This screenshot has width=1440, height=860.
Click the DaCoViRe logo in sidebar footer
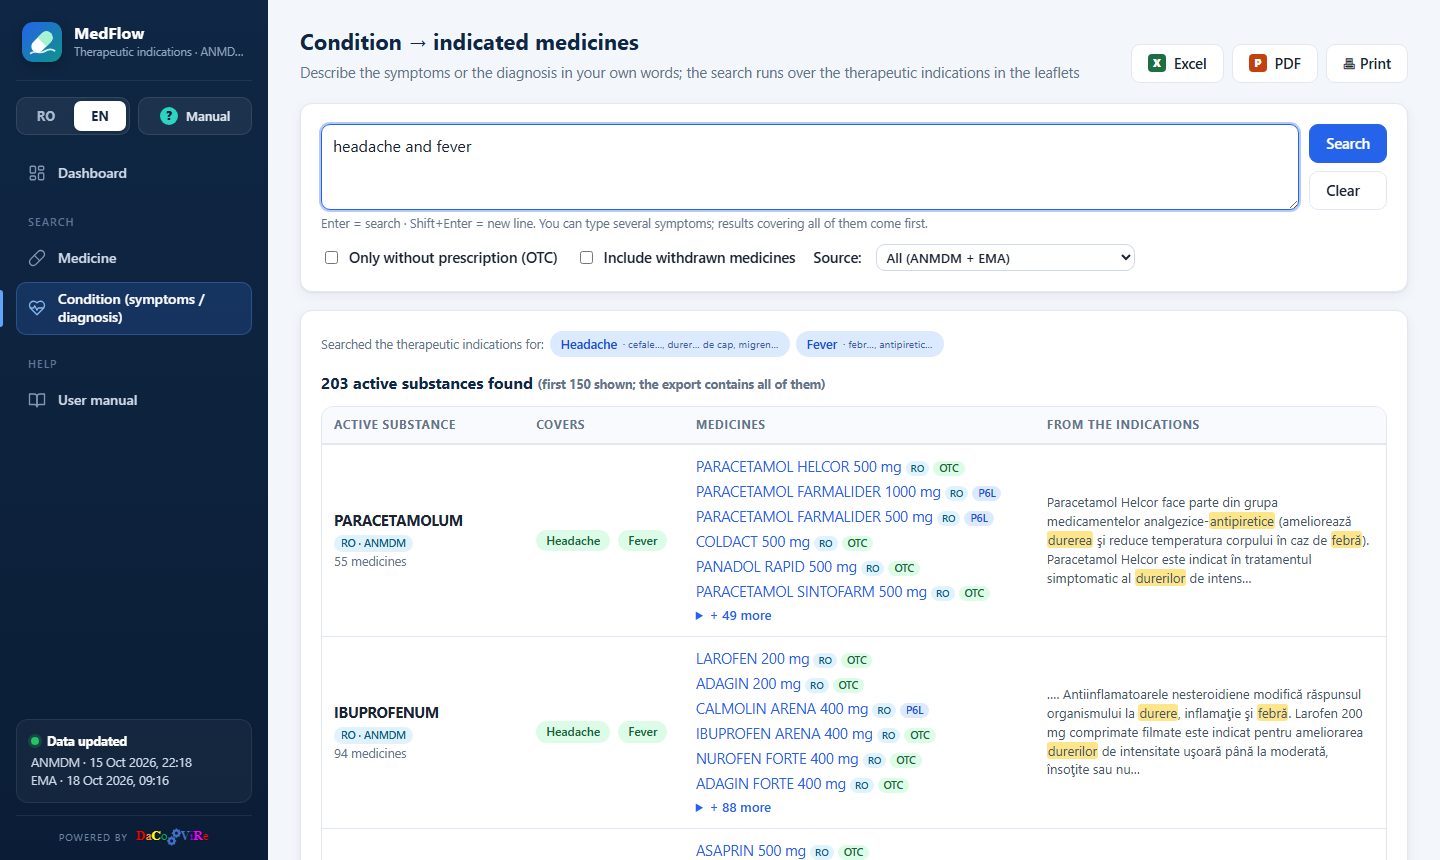coord(172,836)
